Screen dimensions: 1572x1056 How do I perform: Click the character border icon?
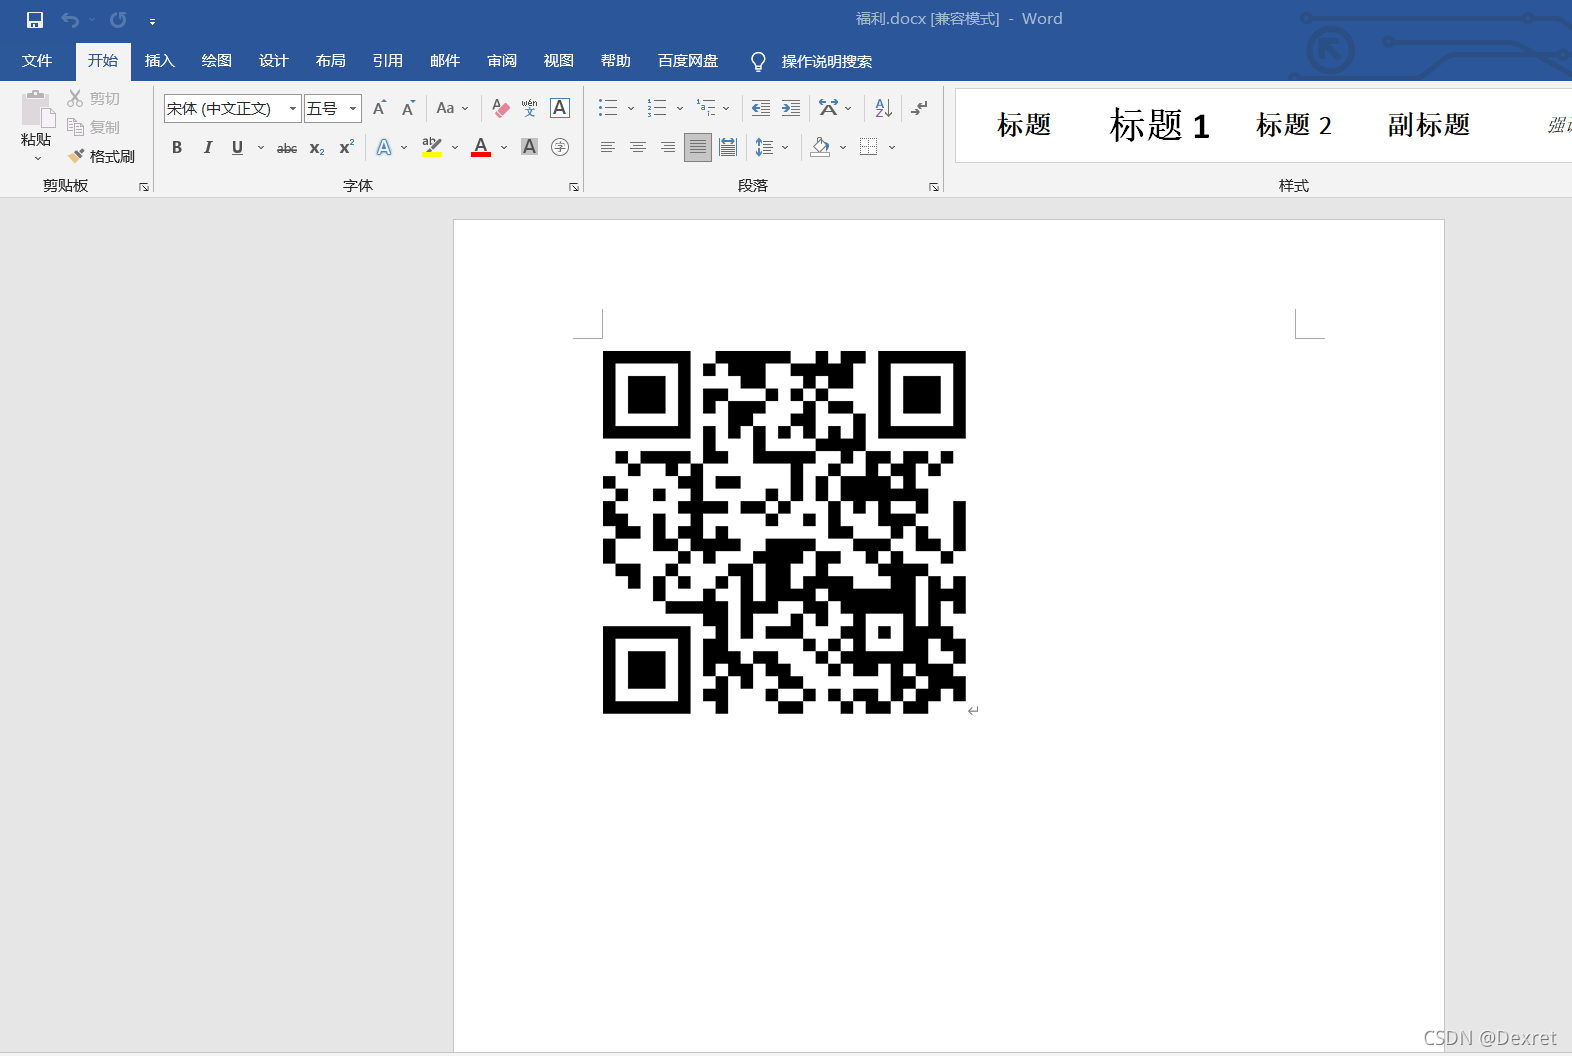pyautogui.click(x=560, y=108)
